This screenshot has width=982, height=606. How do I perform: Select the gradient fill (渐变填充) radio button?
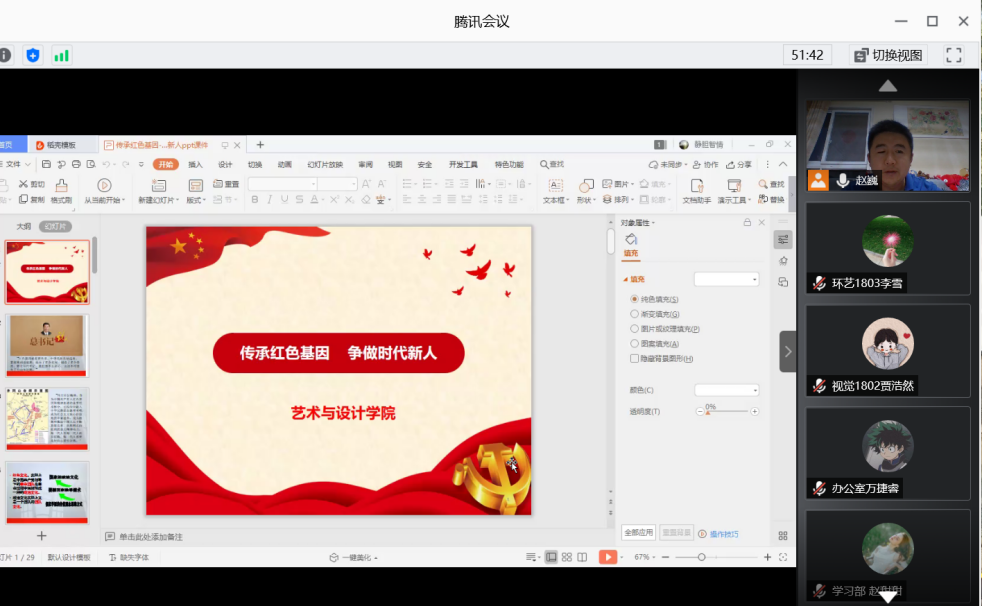click(x=634, y=314)
